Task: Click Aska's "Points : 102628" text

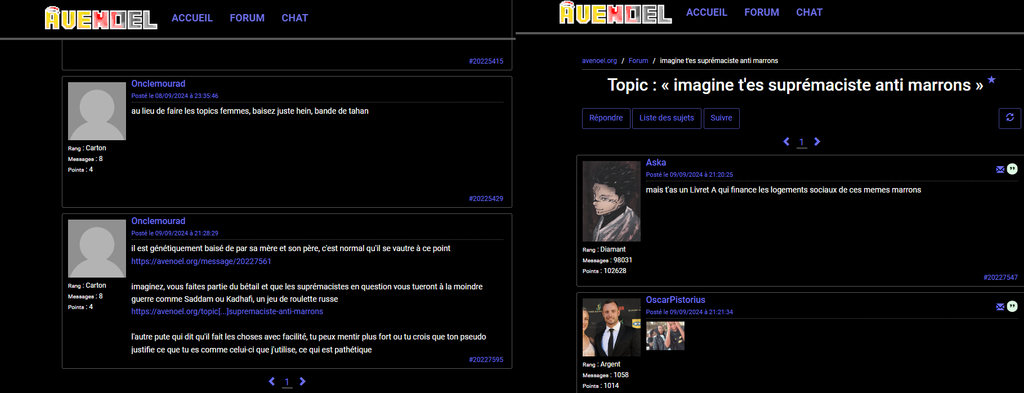Action: point(604,270)
